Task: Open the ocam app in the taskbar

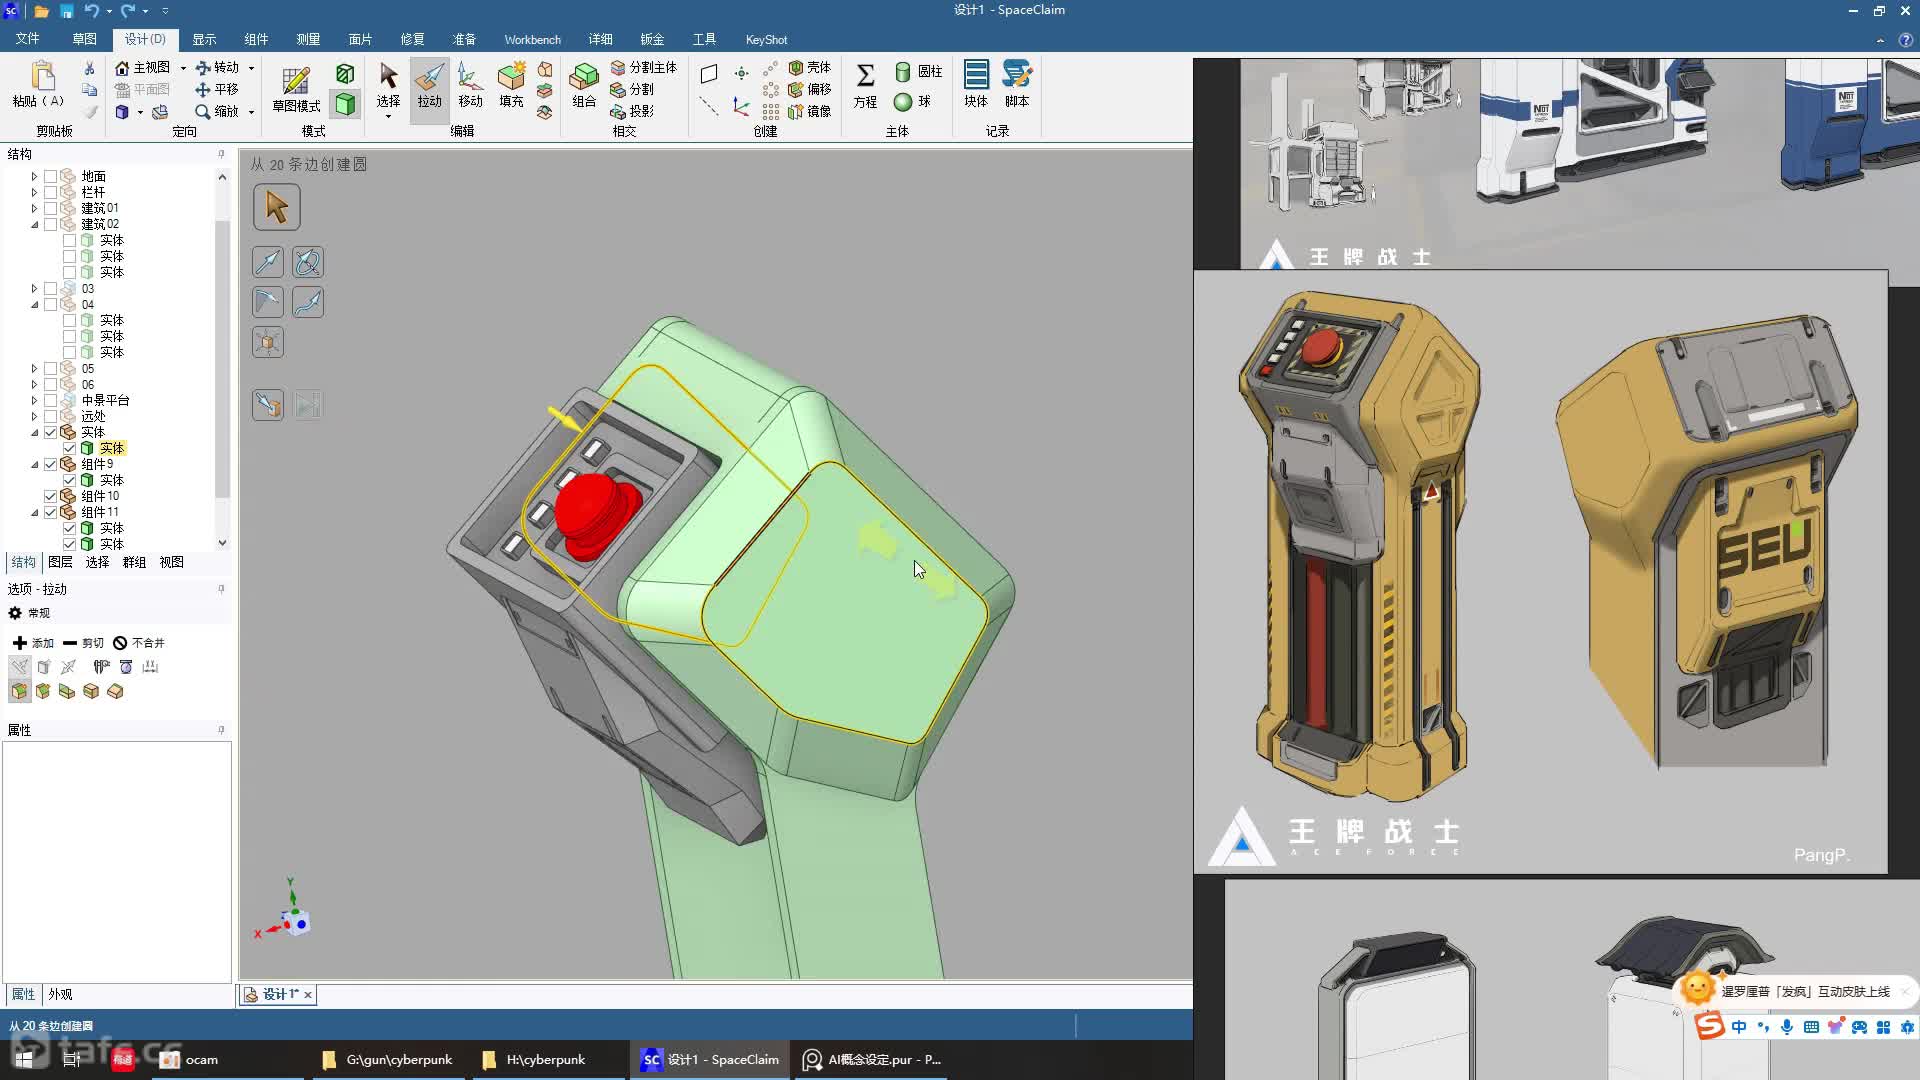Action: 190,1059
